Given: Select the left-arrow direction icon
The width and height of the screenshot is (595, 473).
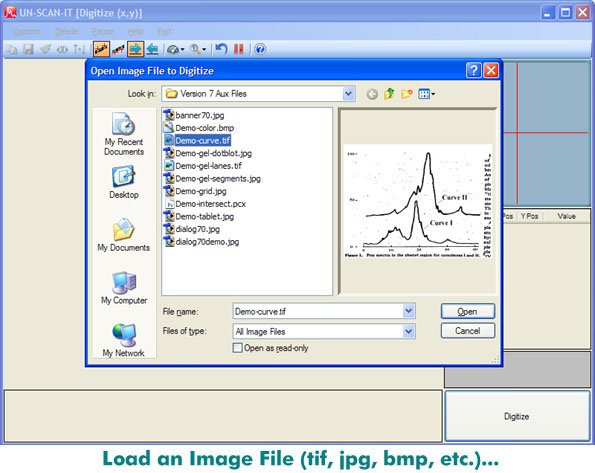Looking at the screenshot, I should click(152, 49).
